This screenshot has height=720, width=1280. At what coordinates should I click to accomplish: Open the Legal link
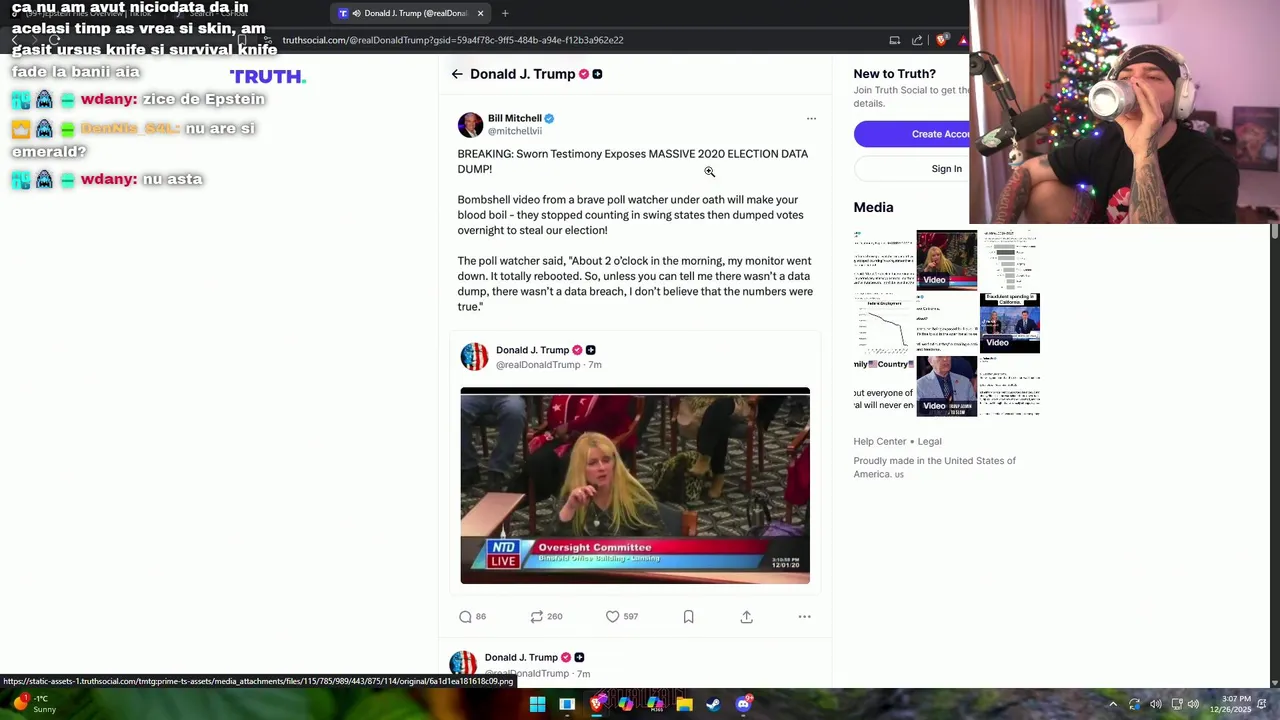(x=929, y=441)
